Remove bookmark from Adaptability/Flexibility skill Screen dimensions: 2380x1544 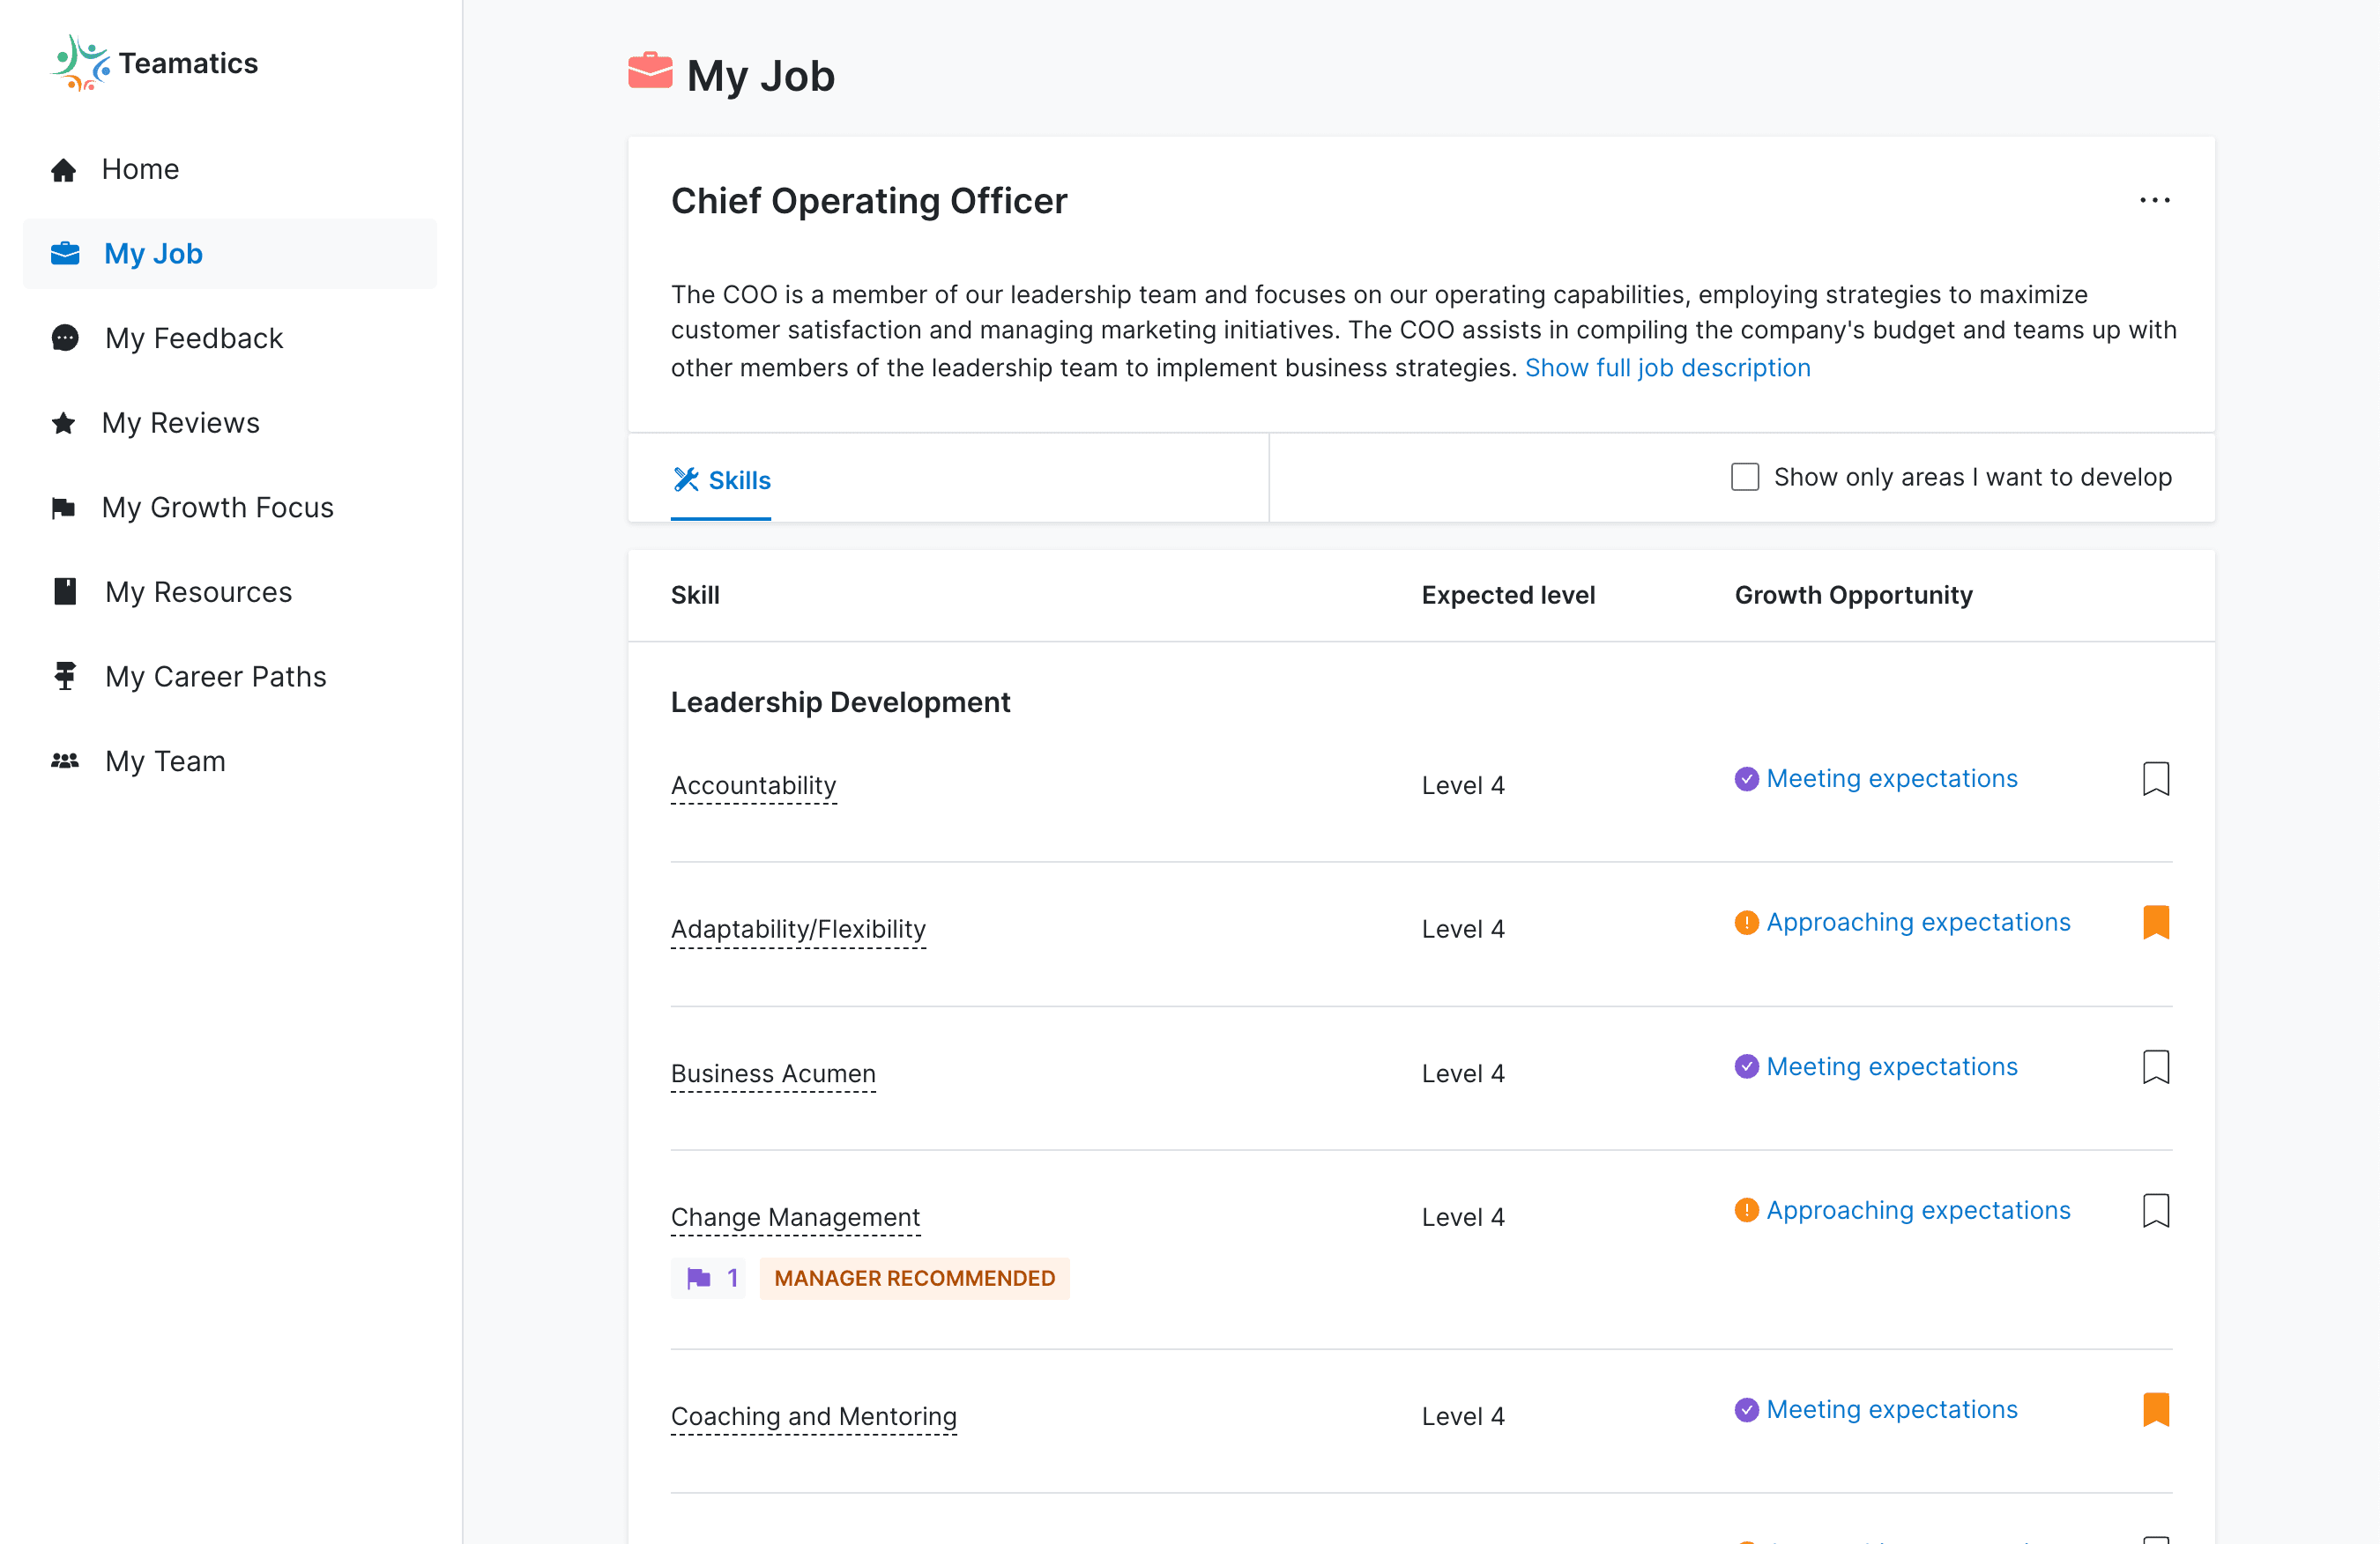point(2155,922)
